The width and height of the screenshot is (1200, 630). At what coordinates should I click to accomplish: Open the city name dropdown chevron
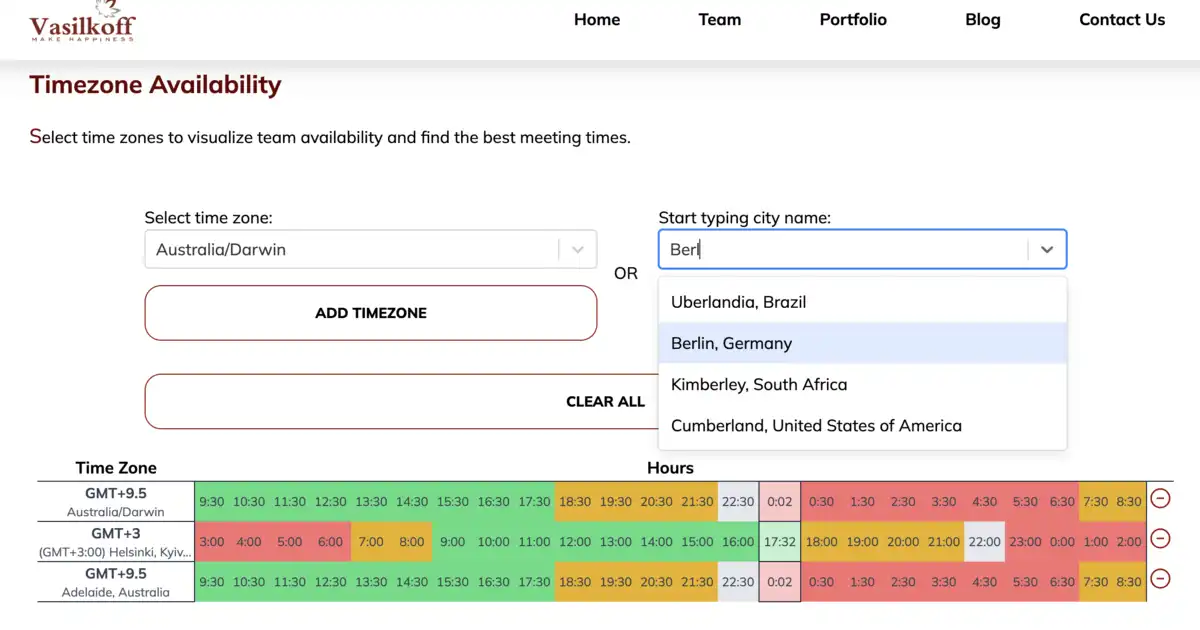pos(1047,249)
